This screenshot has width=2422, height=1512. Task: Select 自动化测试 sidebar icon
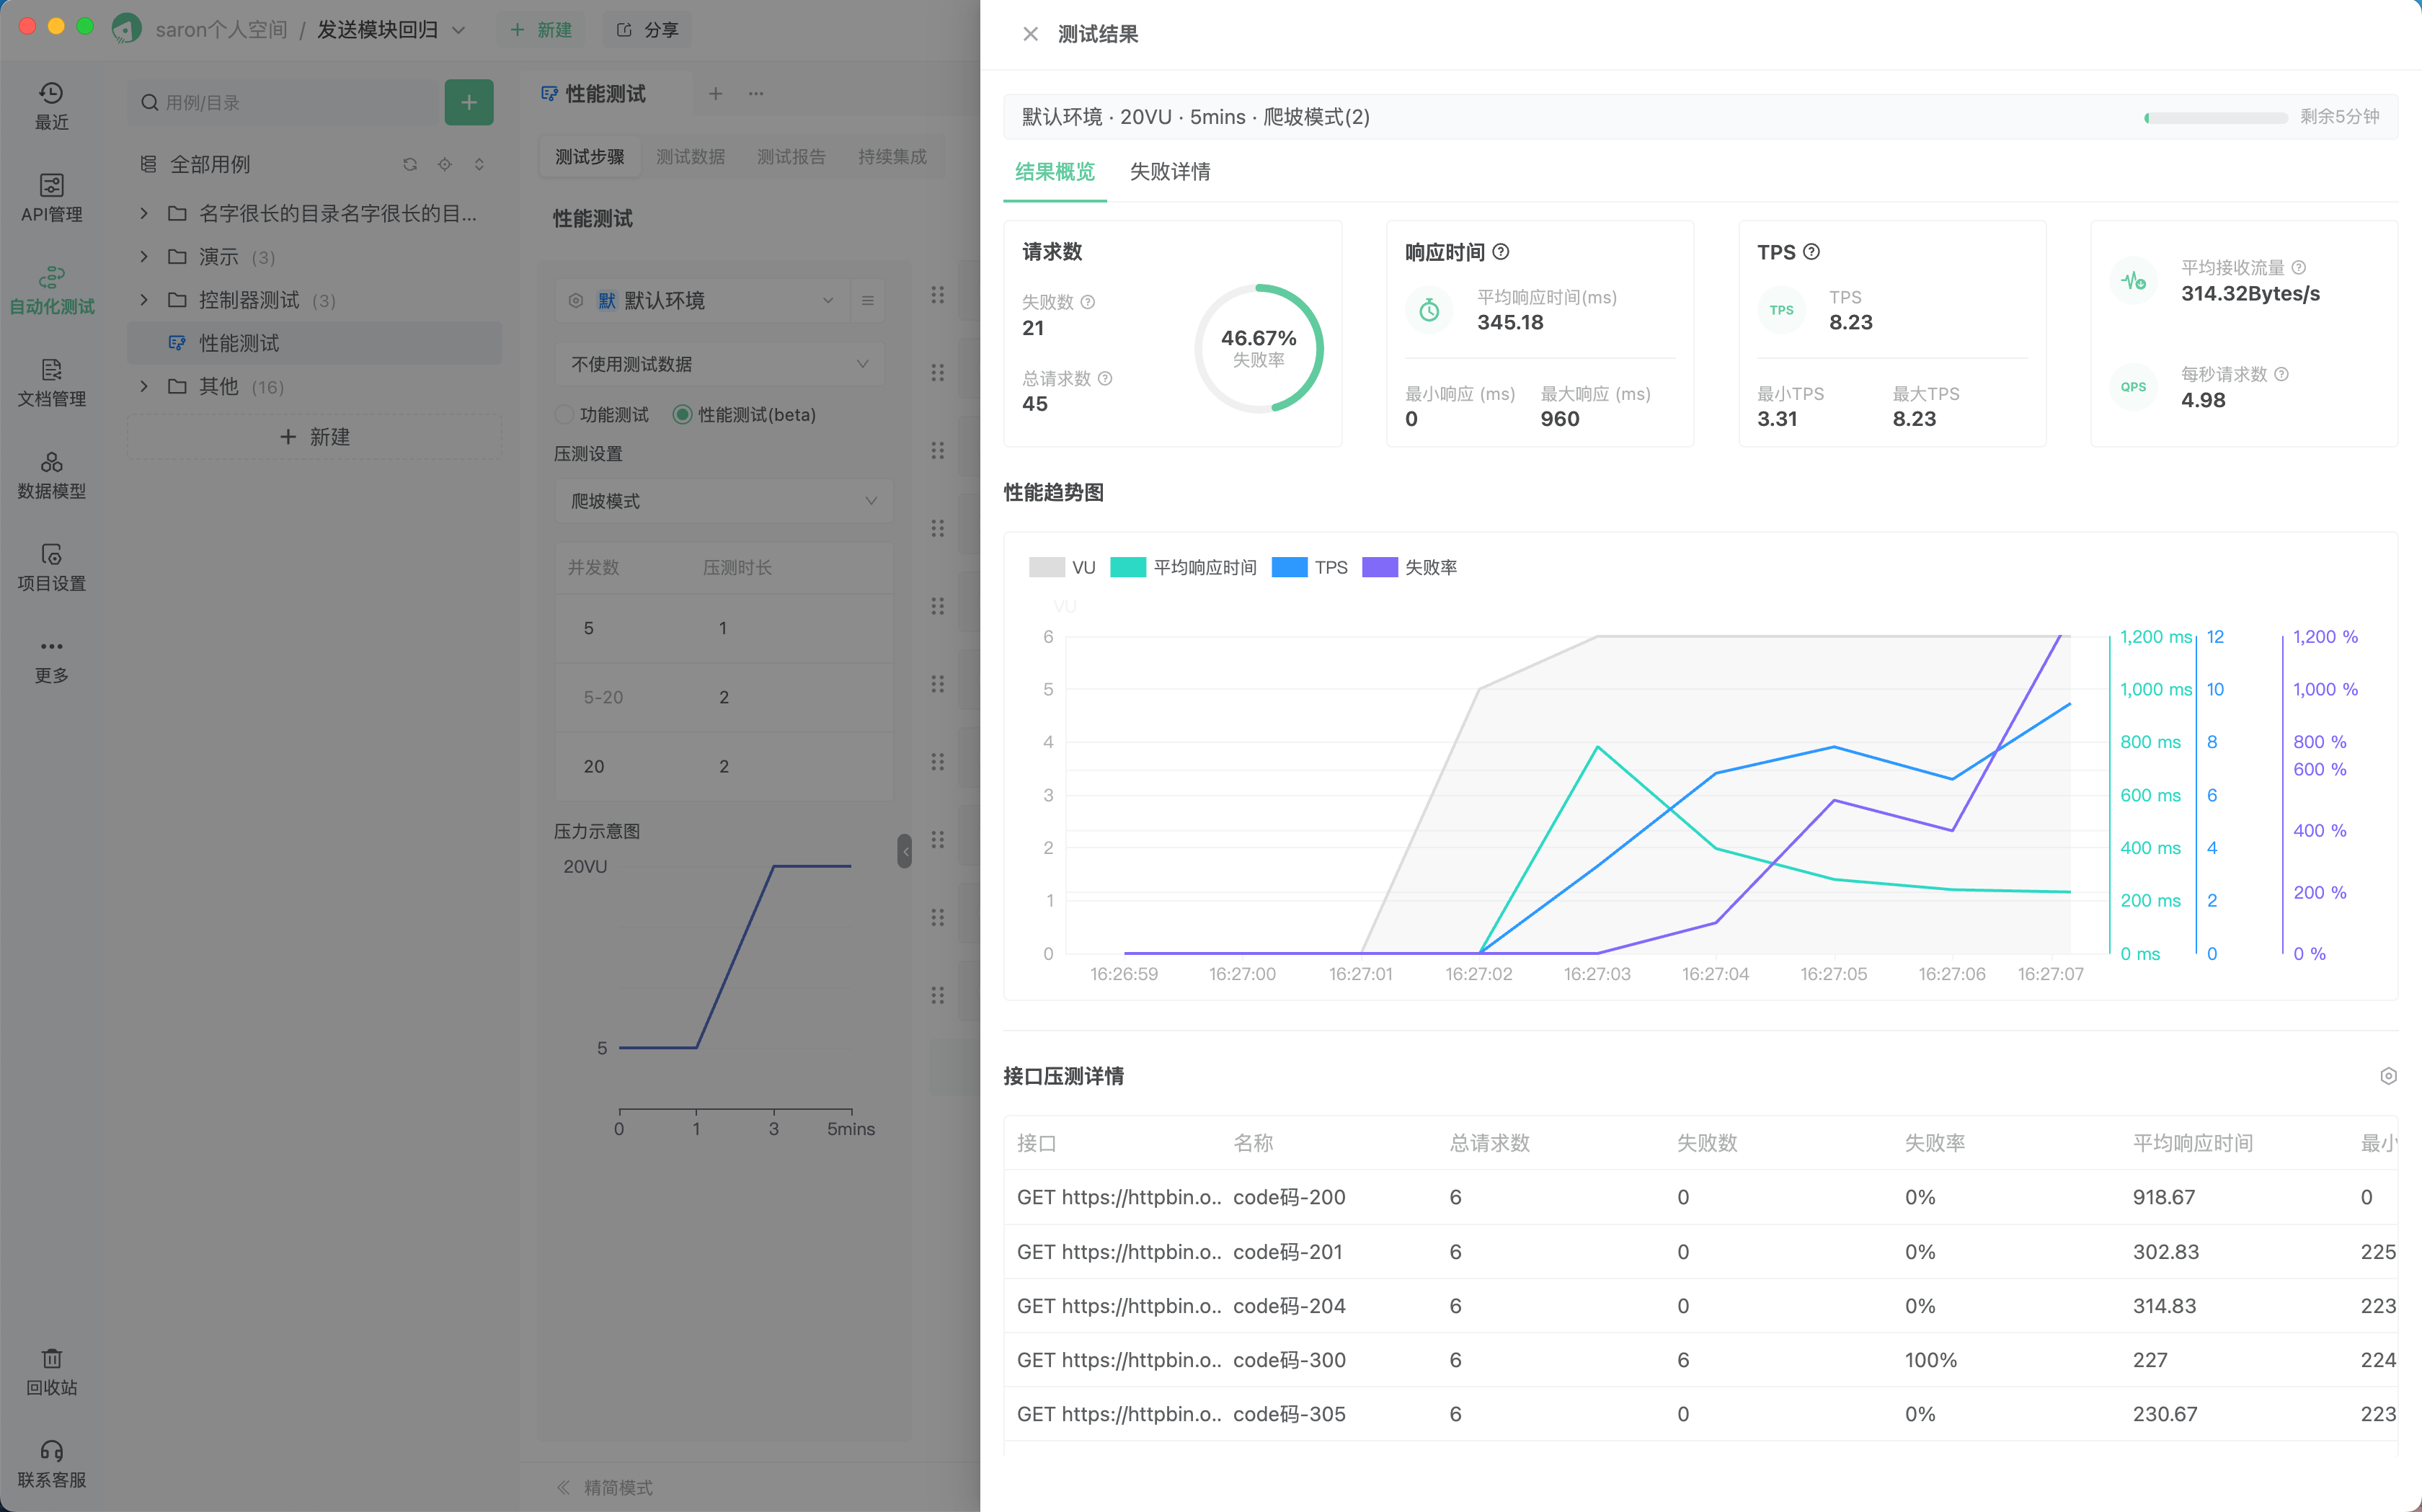52,290
